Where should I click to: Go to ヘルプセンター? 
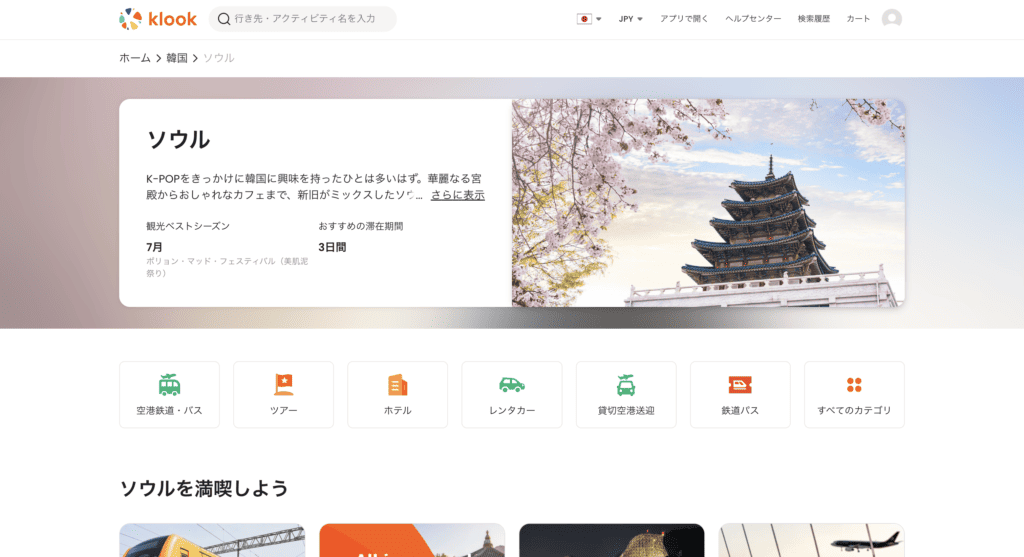tap(753, 19)
